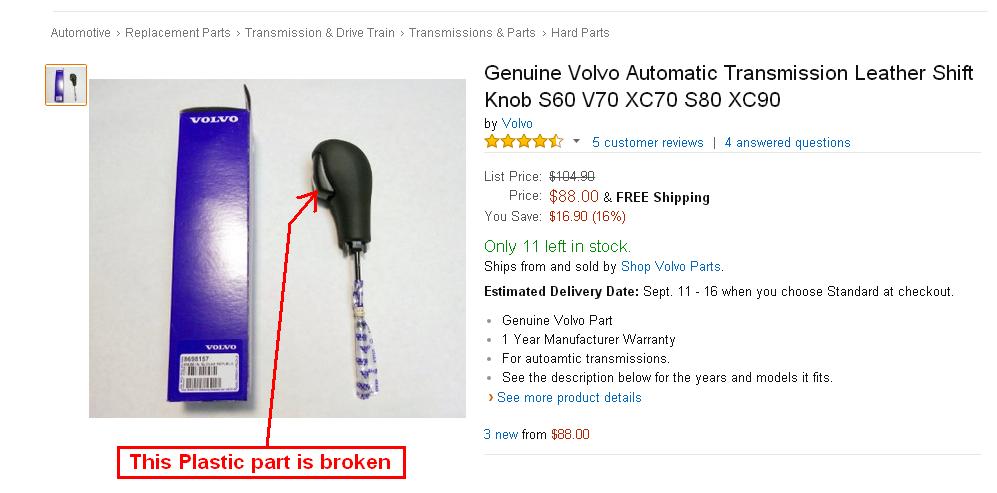
Task: Open the Automotive breadcrumb
Action: (x=81, y=33)
